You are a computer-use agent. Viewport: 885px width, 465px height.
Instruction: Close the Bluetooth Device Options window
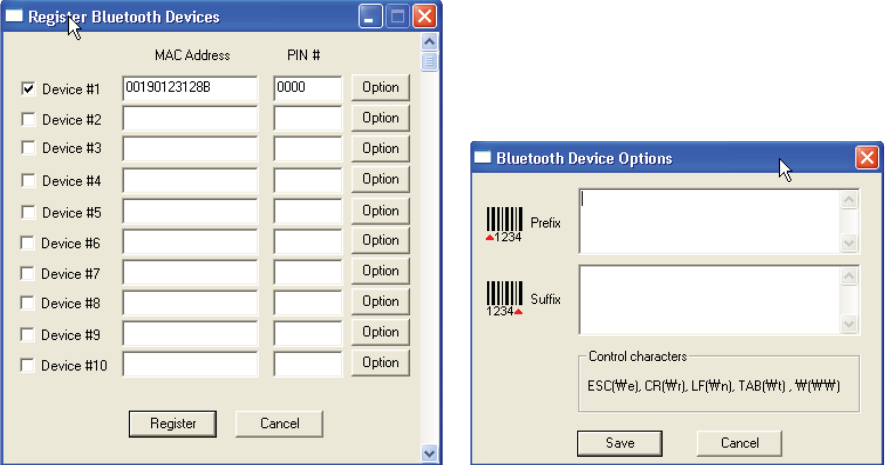(867, 157)
